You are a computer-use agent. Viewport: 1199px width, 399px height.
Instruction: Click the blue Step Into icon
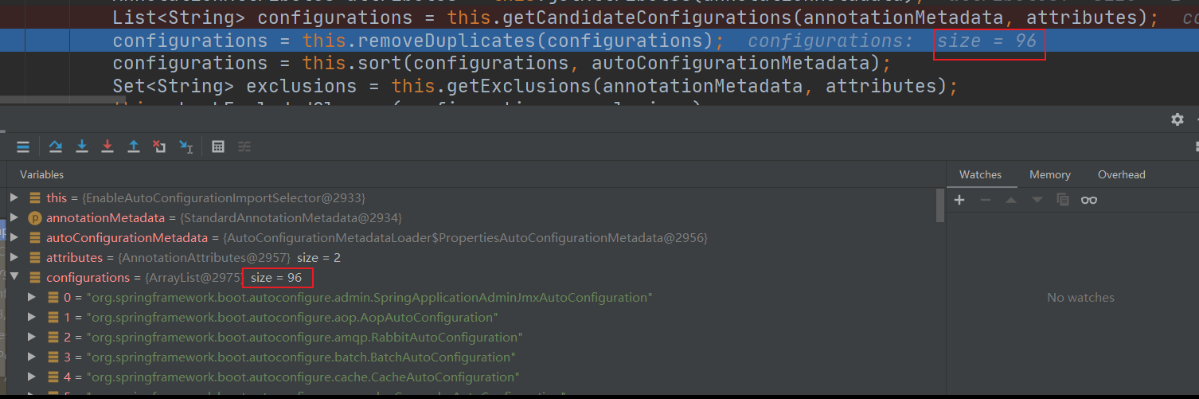tap(82, 146)
